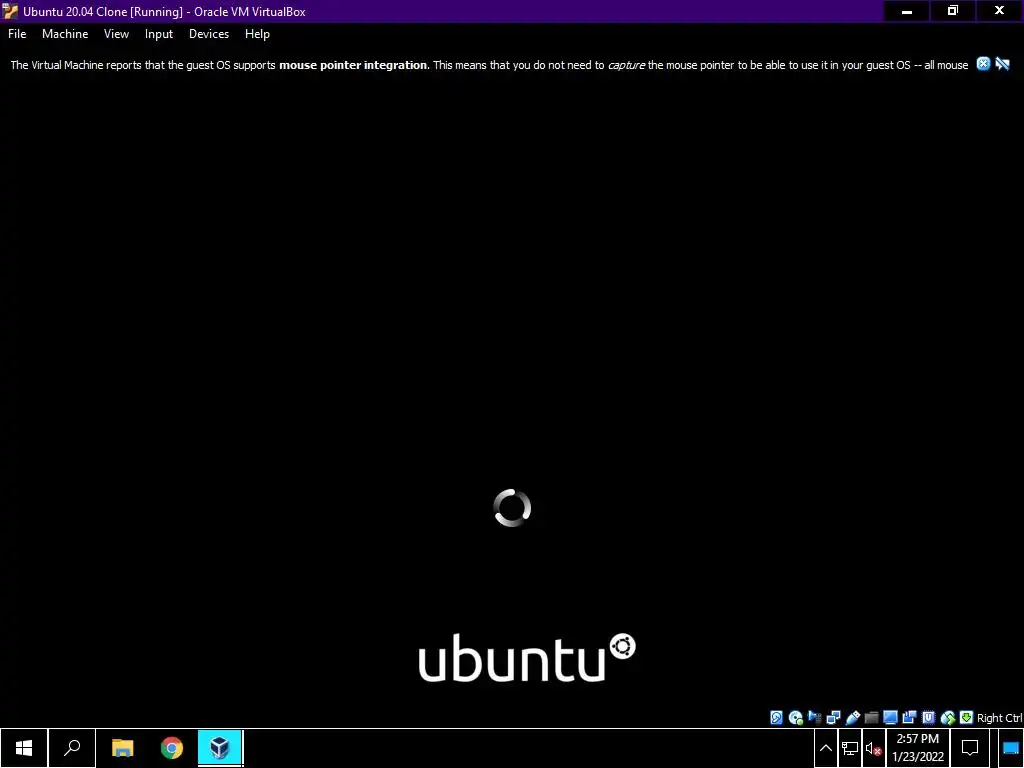Open Windows taskbar search
The width and height of the screenshot is (1024, 768).
(x=72, y=748)
